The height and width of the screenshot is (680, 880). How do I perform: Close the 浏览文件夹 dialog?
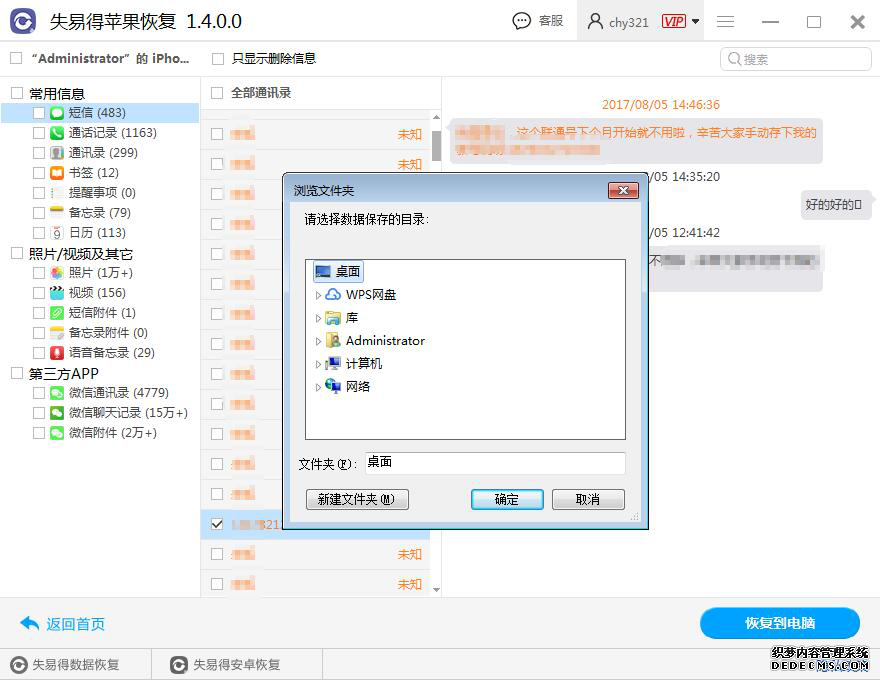coord(623,191)
